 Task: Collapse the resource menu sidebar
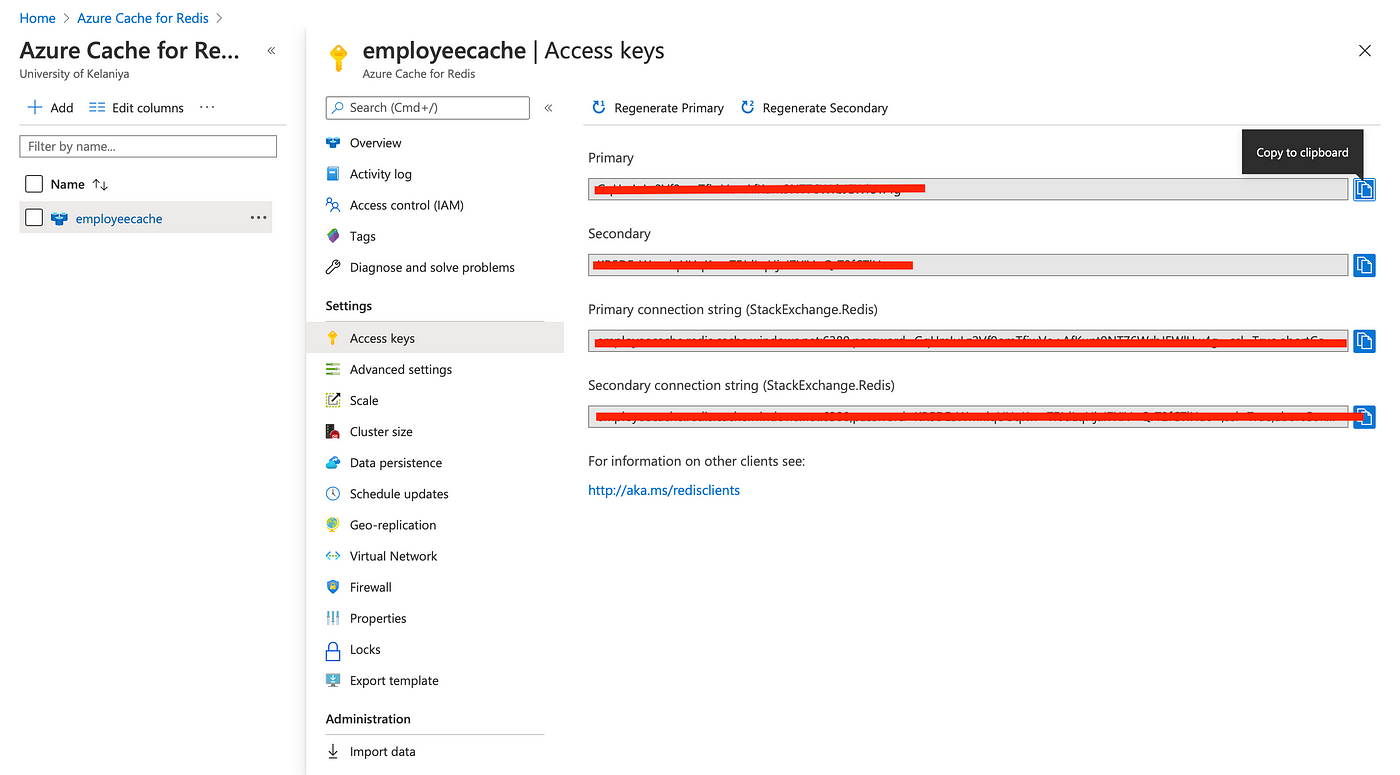click(548, 108)
